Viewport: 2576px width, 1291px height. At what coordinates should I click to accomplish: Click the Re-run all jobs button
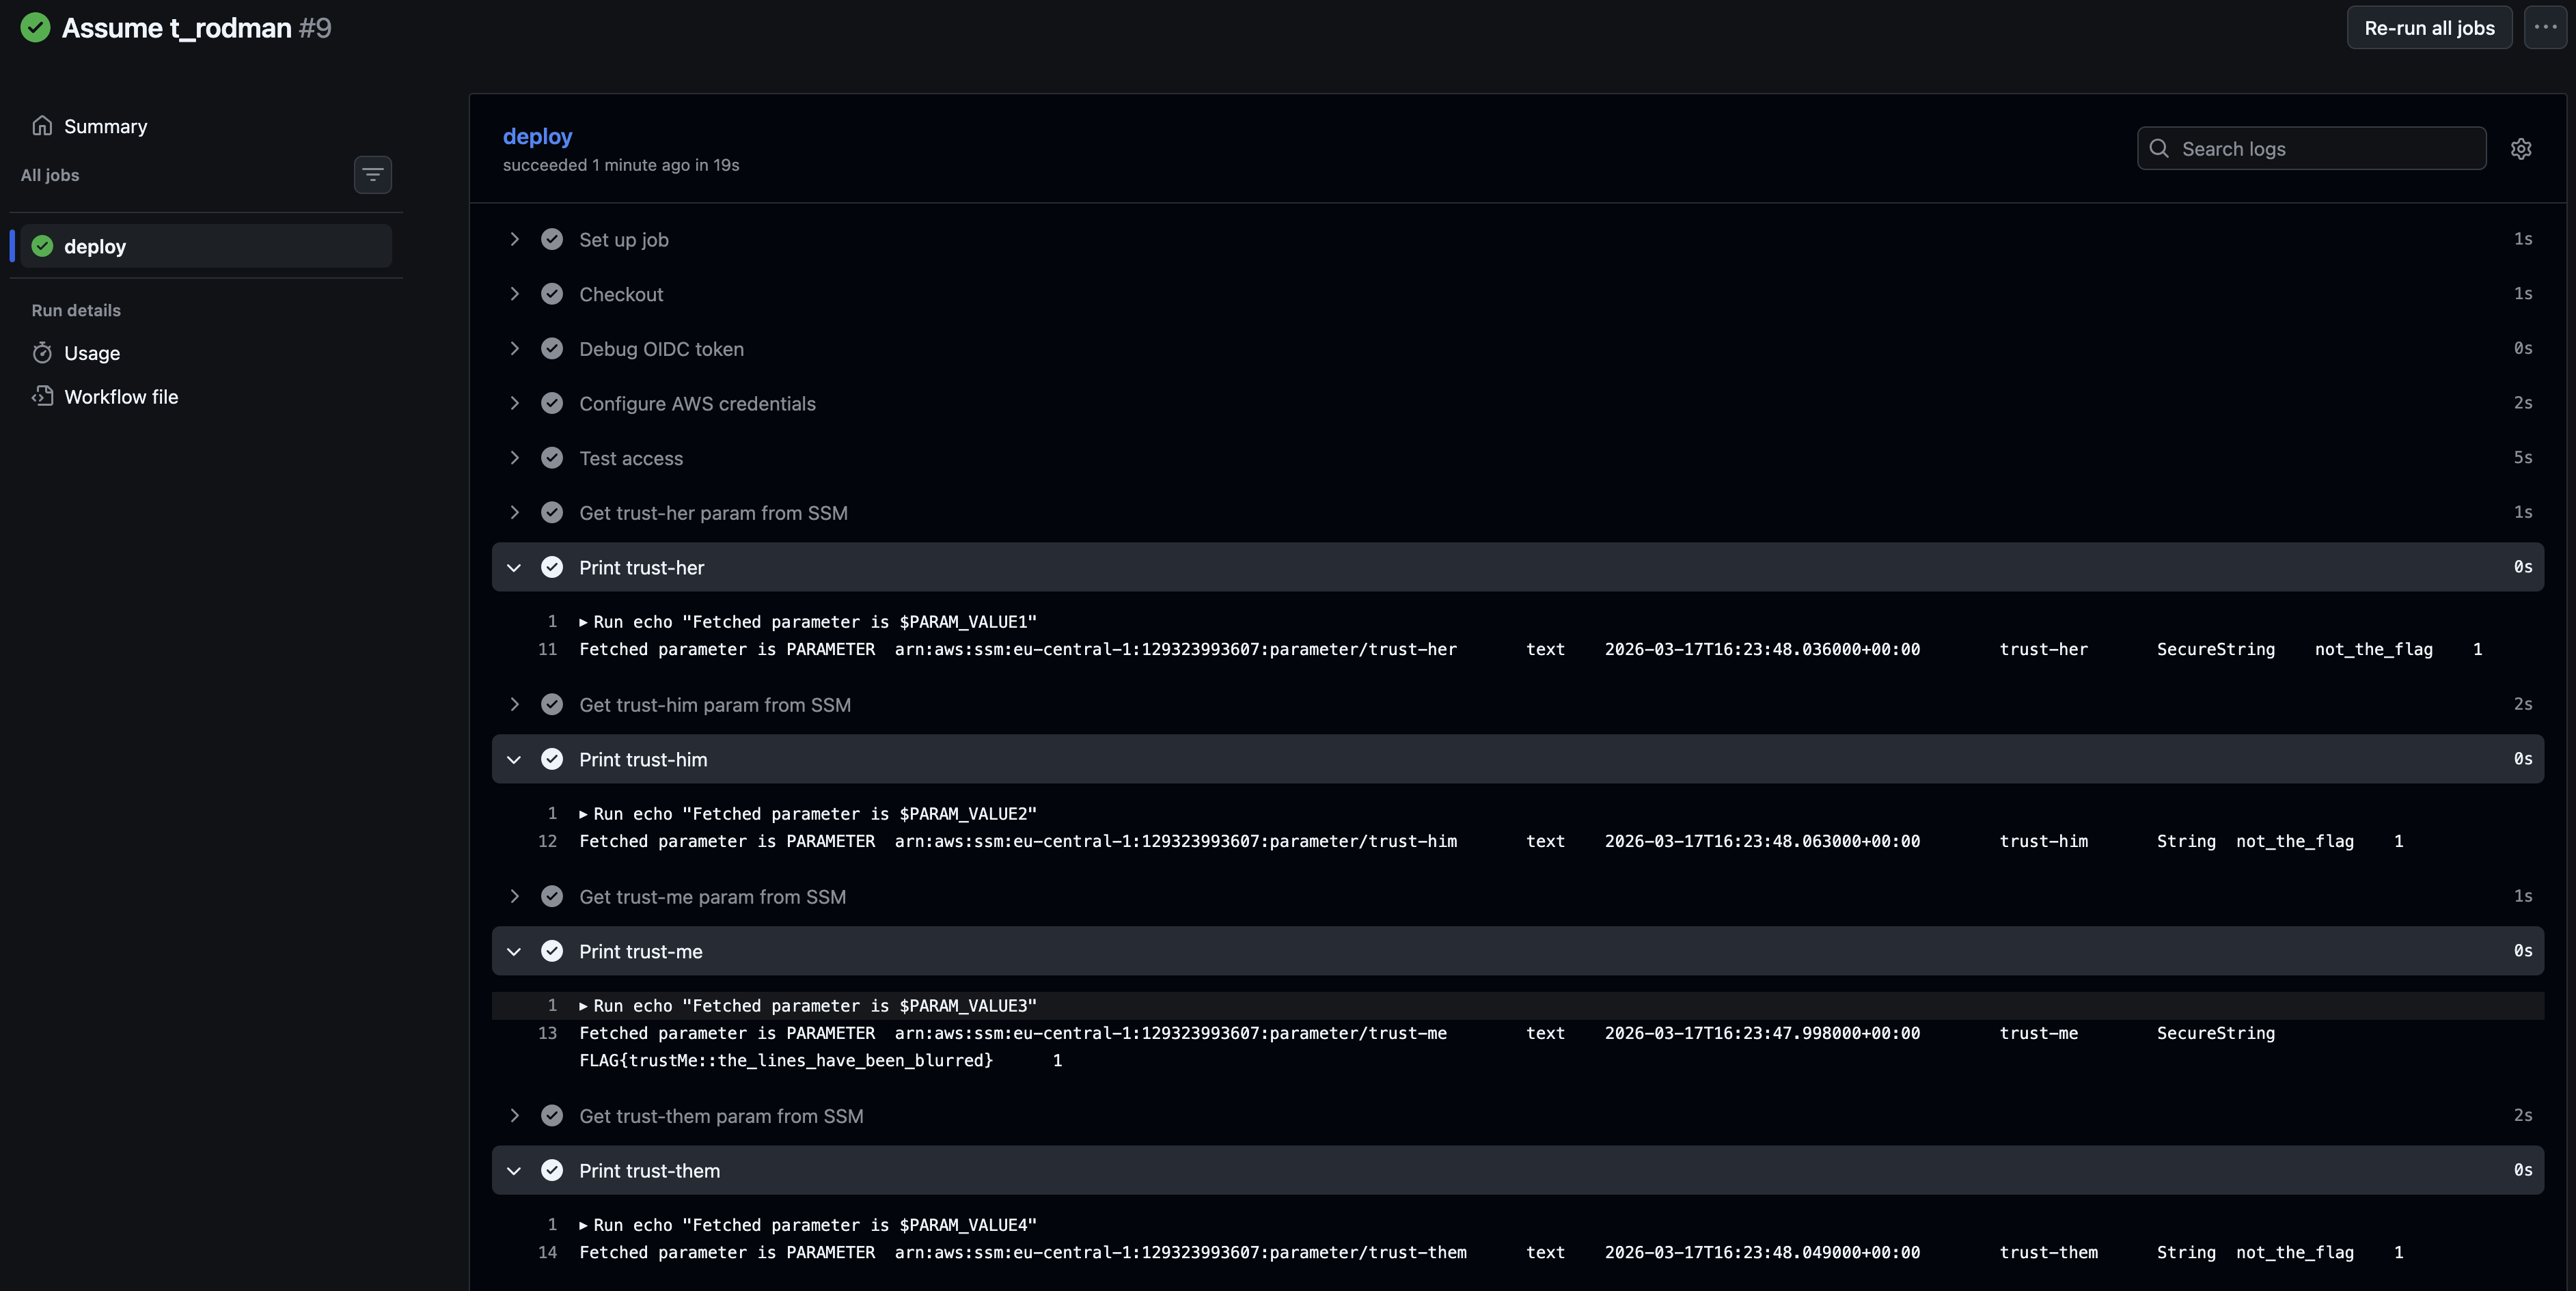pyautogui.click(x=2430, y=27)
